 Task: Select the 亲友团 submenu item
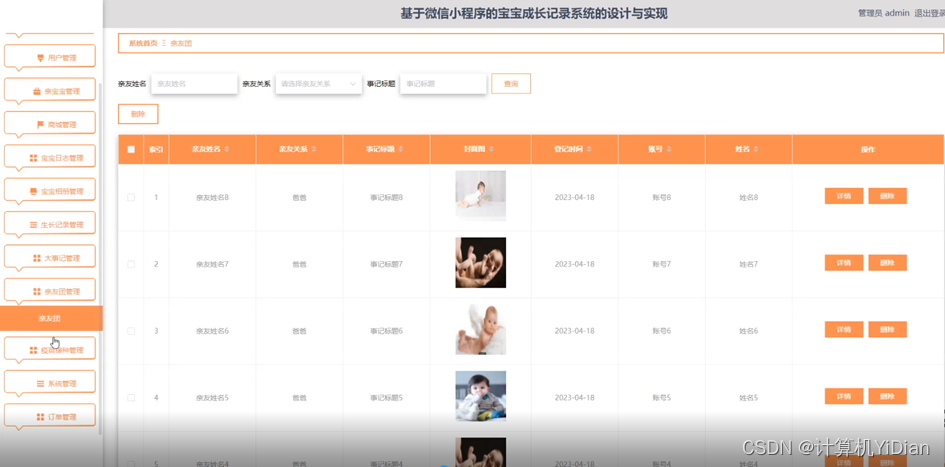(51, 318)
